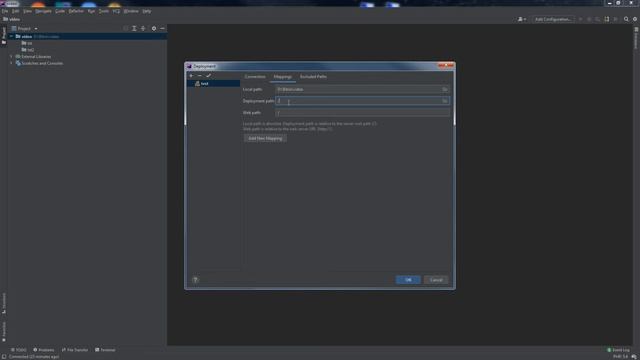Select the 'test' server entry
This screenshot has height=360, width=640.
213,84
